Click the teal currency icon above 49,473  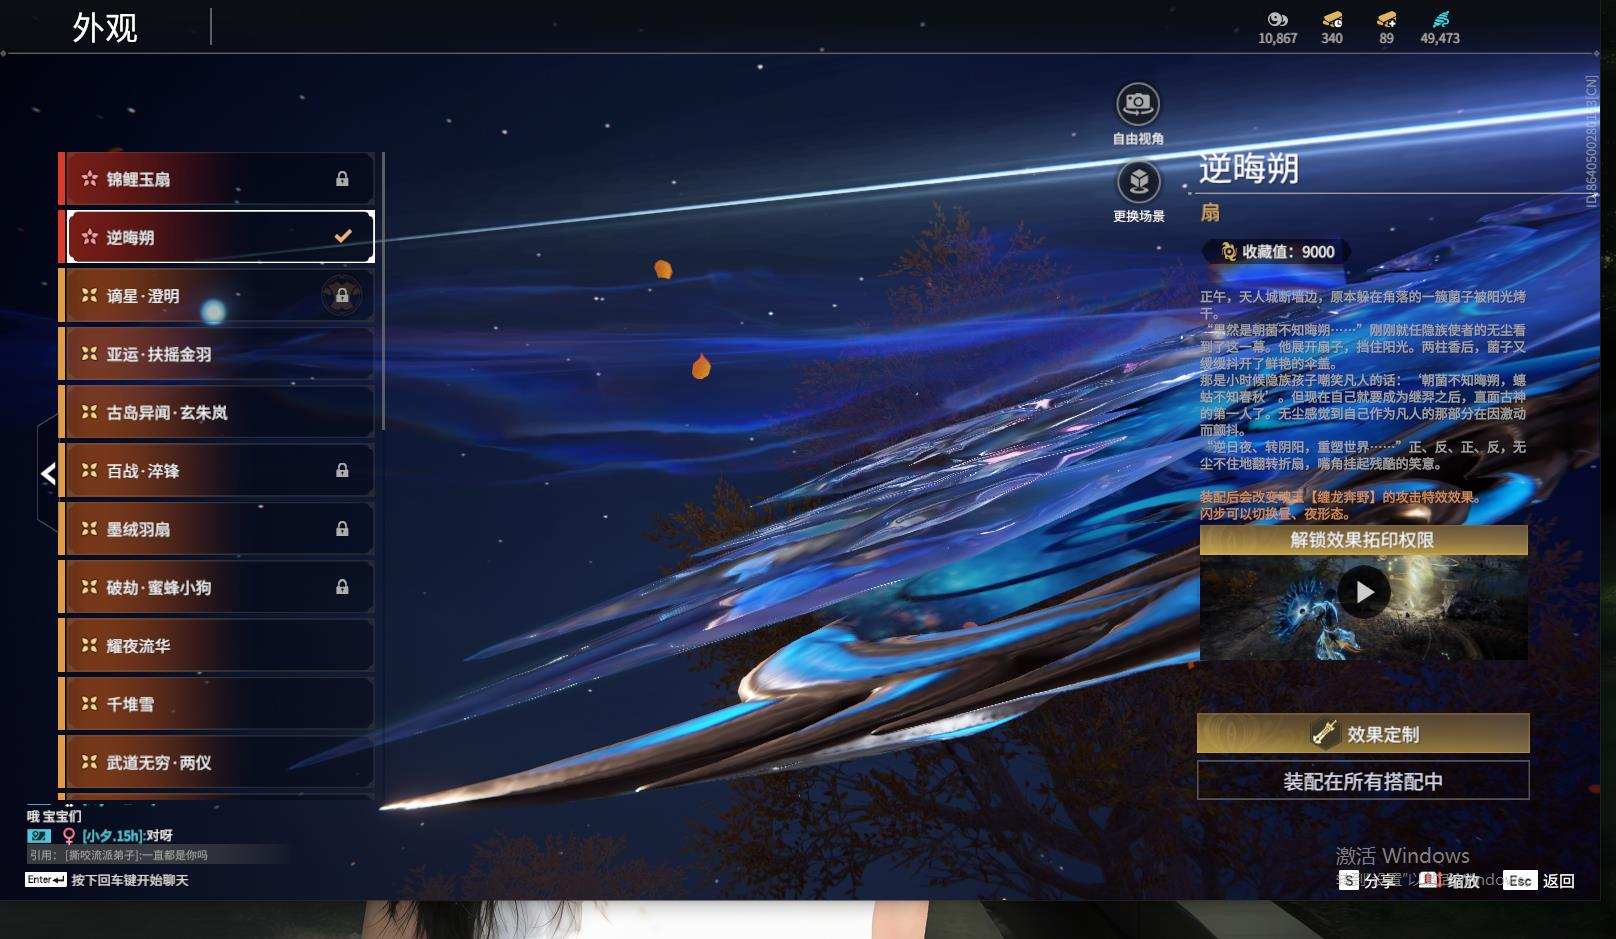coord(1440,19)
